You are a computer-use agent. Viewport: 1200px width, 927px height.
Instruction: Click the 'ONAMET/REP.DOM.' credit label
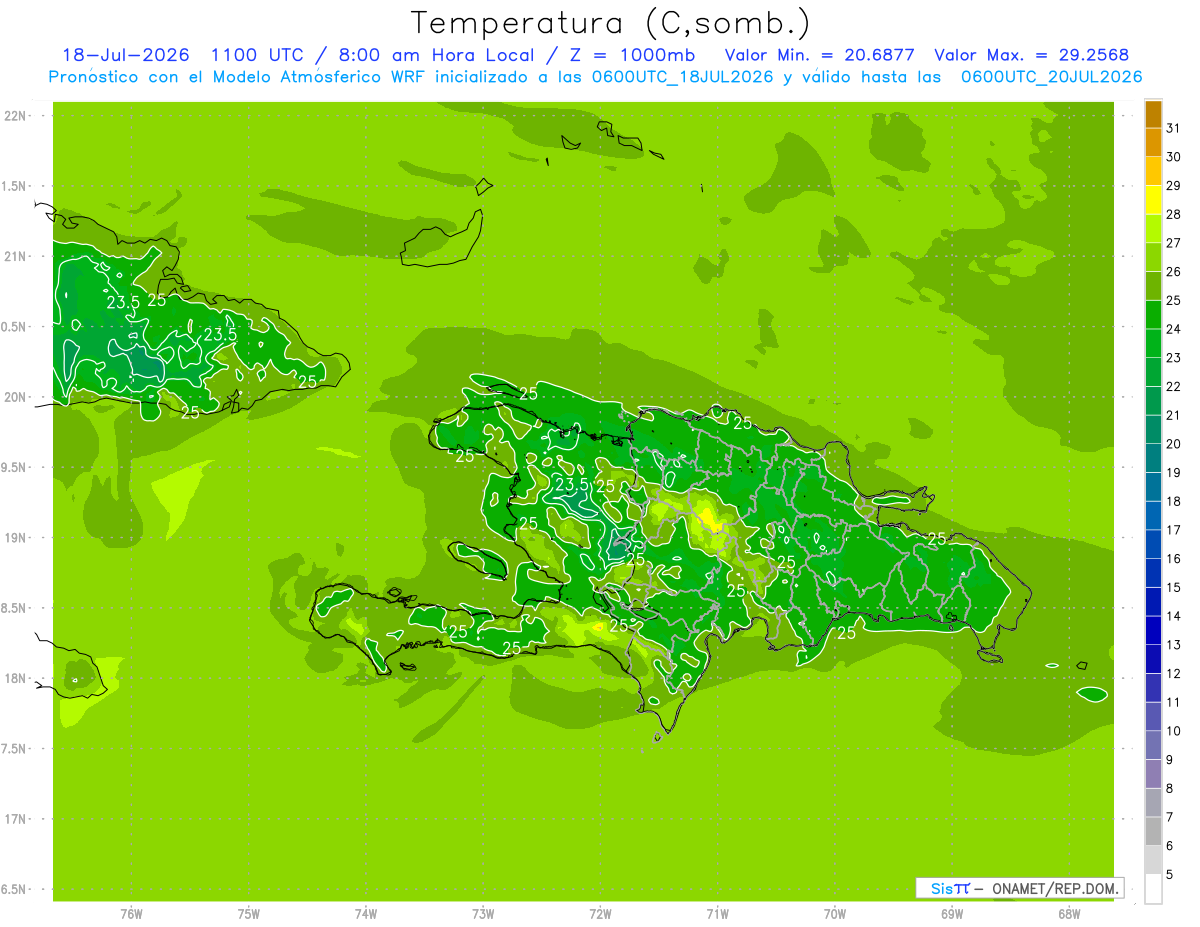pos(1055,889)
